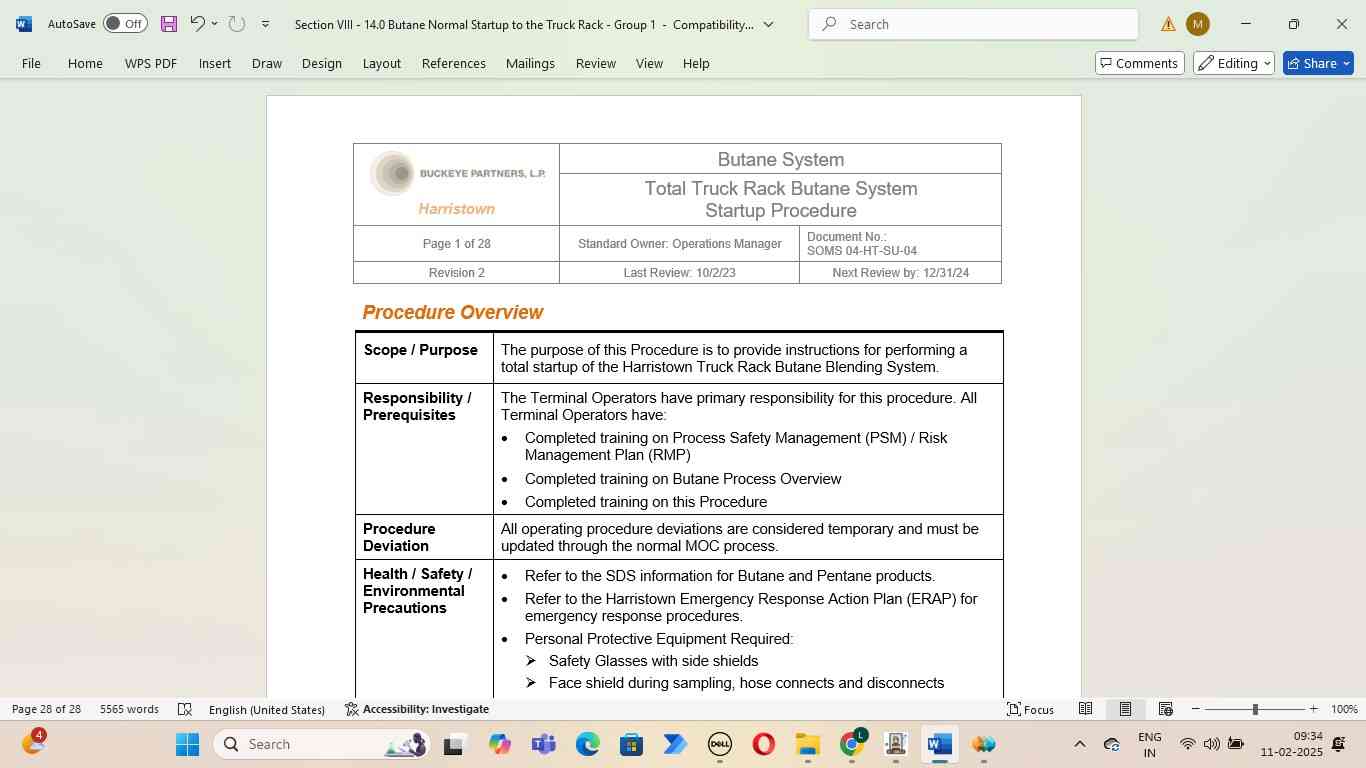Open the Windows Start menu
1366x768 pixels.
point(187,744)
